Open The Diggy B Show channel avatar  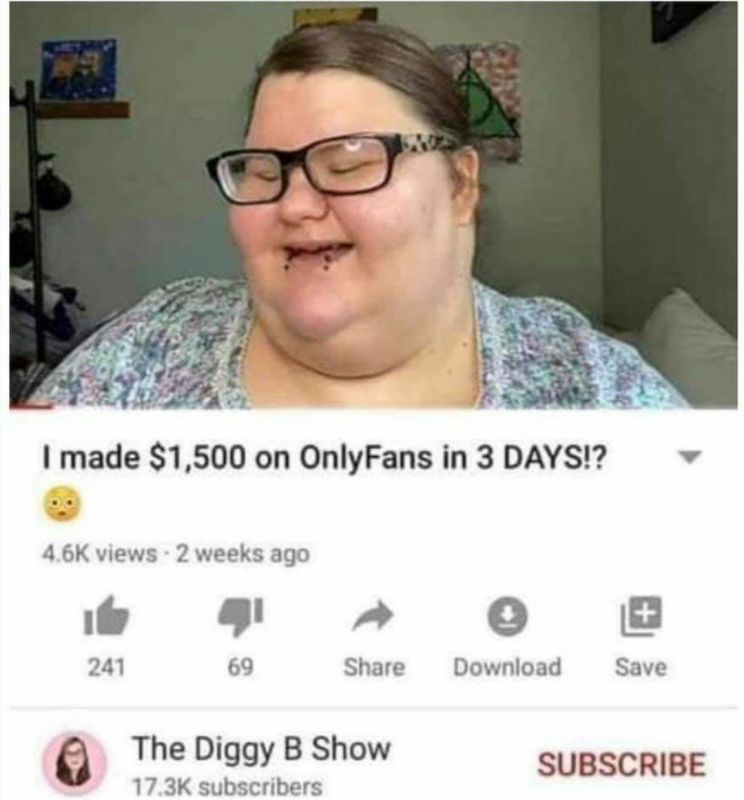[x=74, y=763]
